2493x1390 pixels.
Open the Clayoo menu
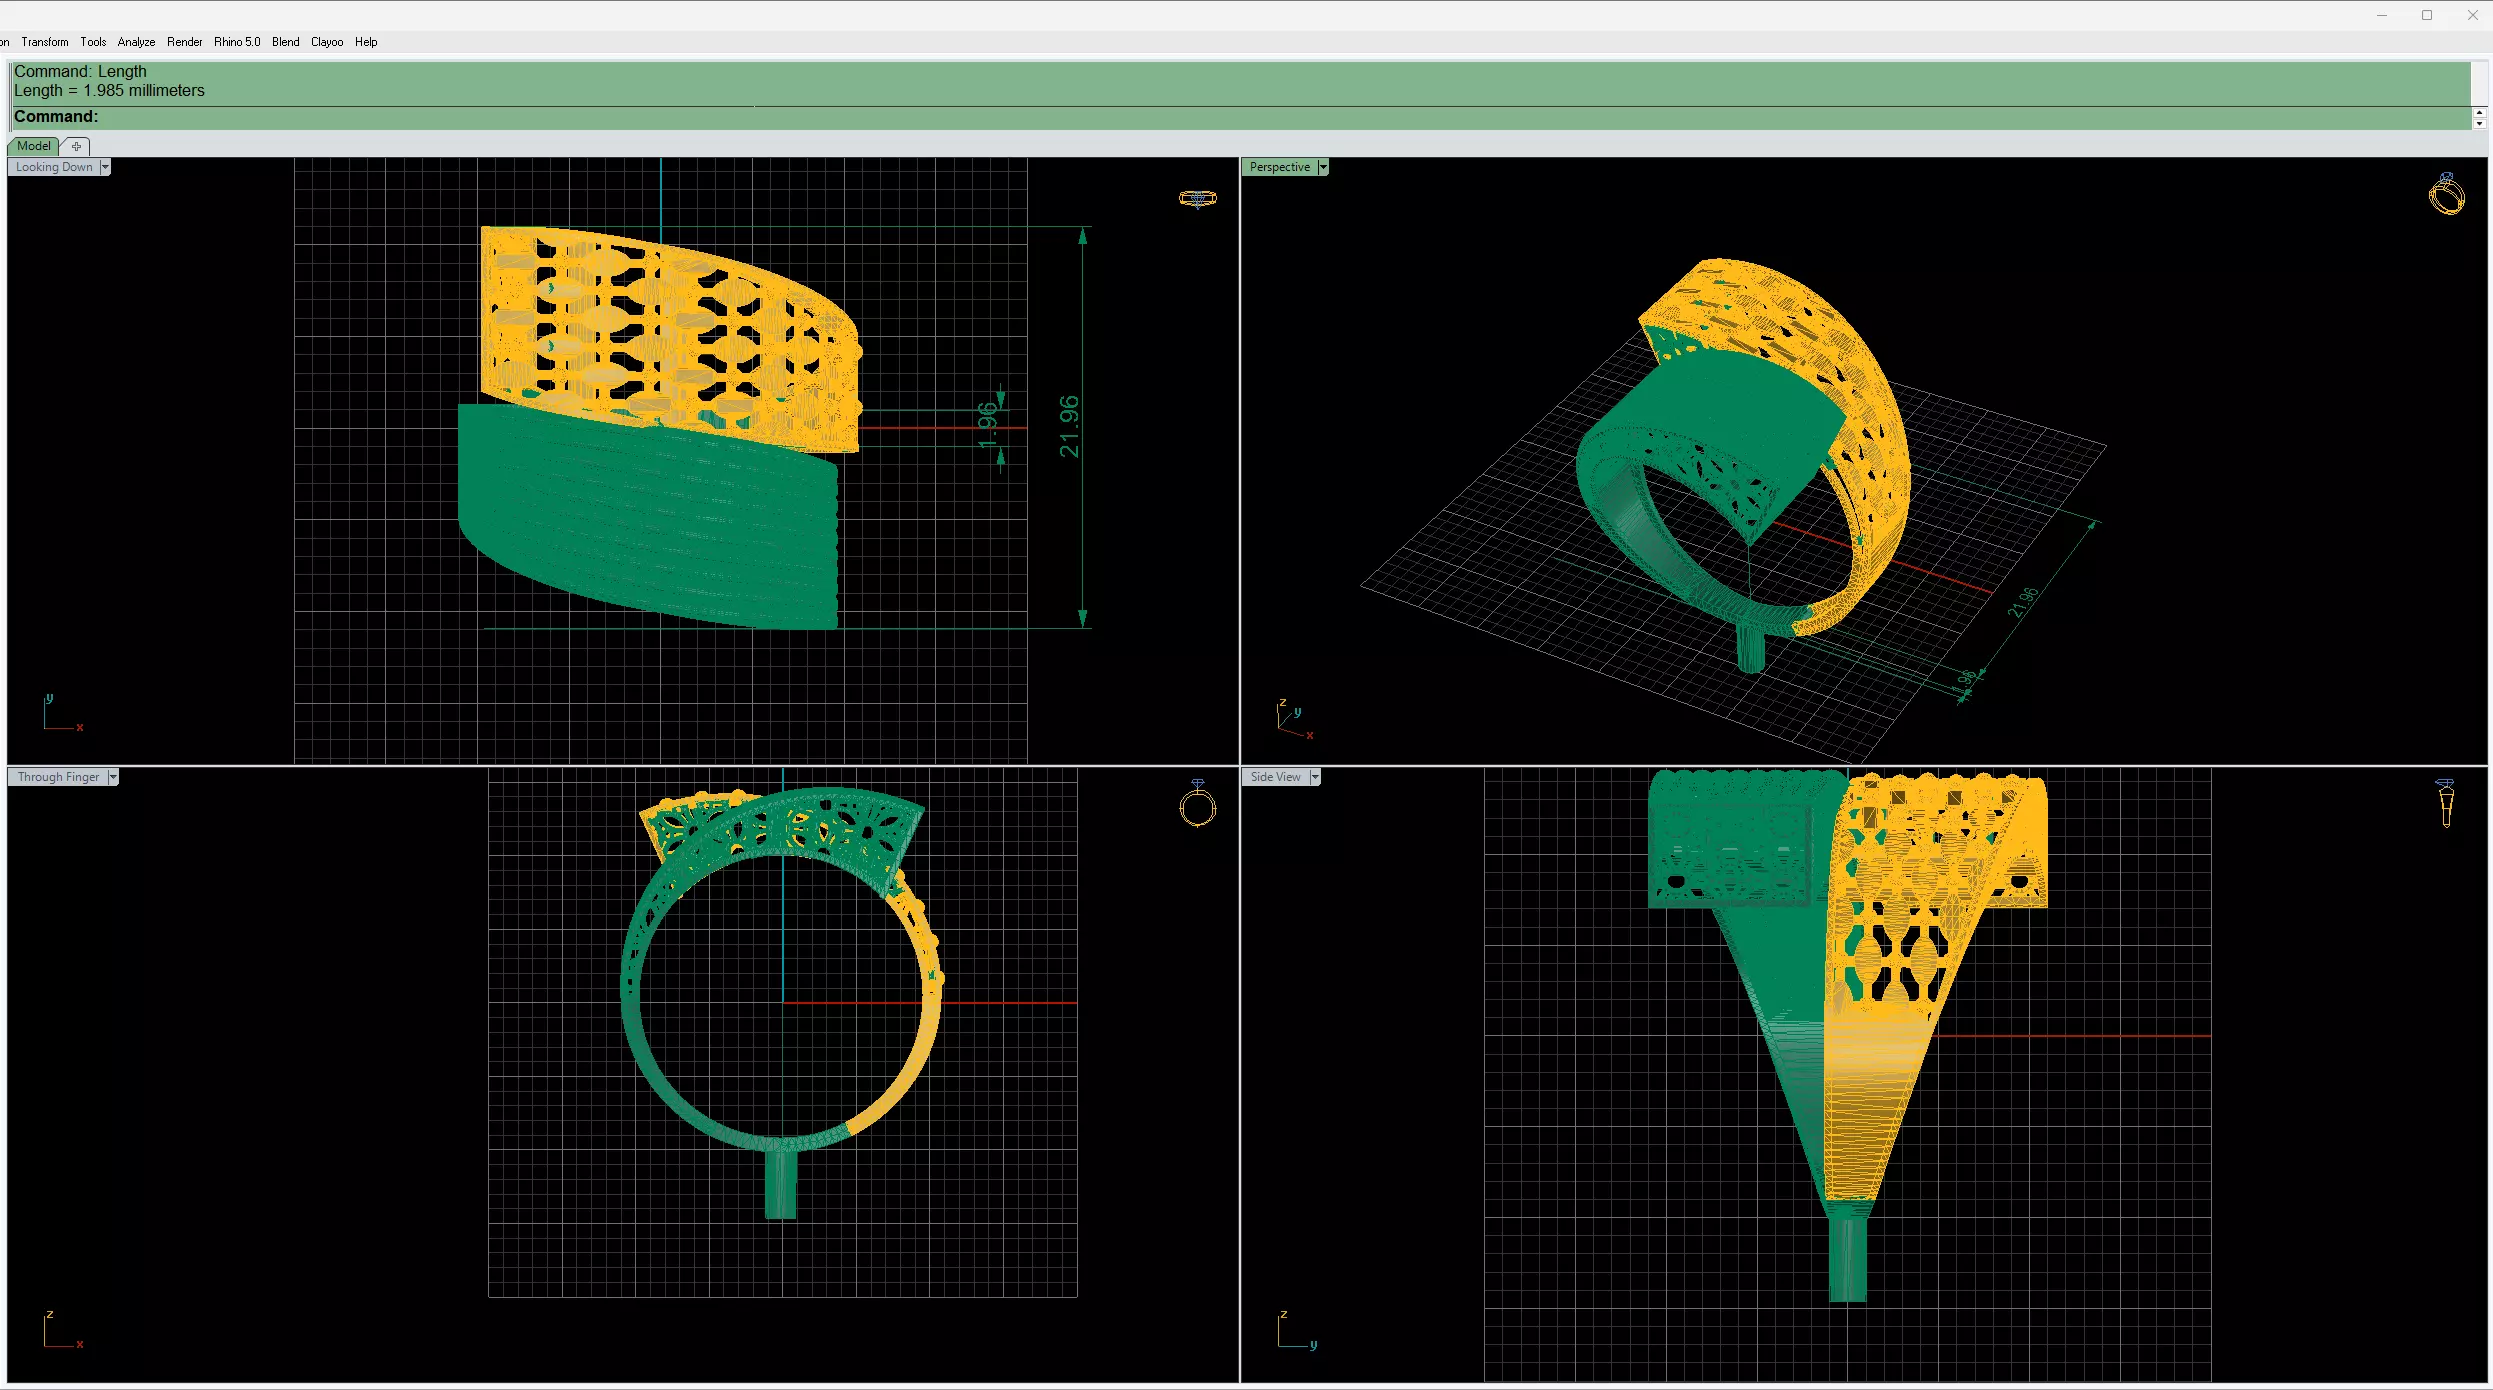point(327,42)
